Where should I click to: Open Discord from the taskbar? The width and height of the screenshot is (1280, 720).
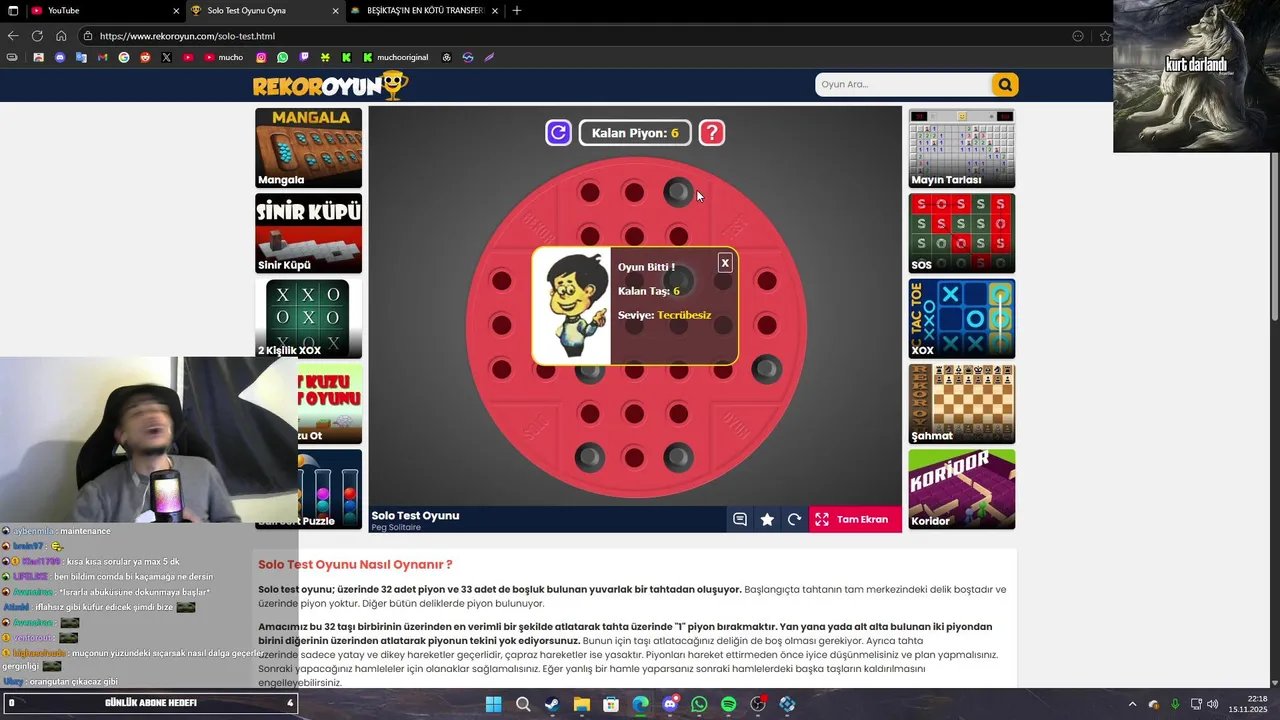(x=670, y=704)
